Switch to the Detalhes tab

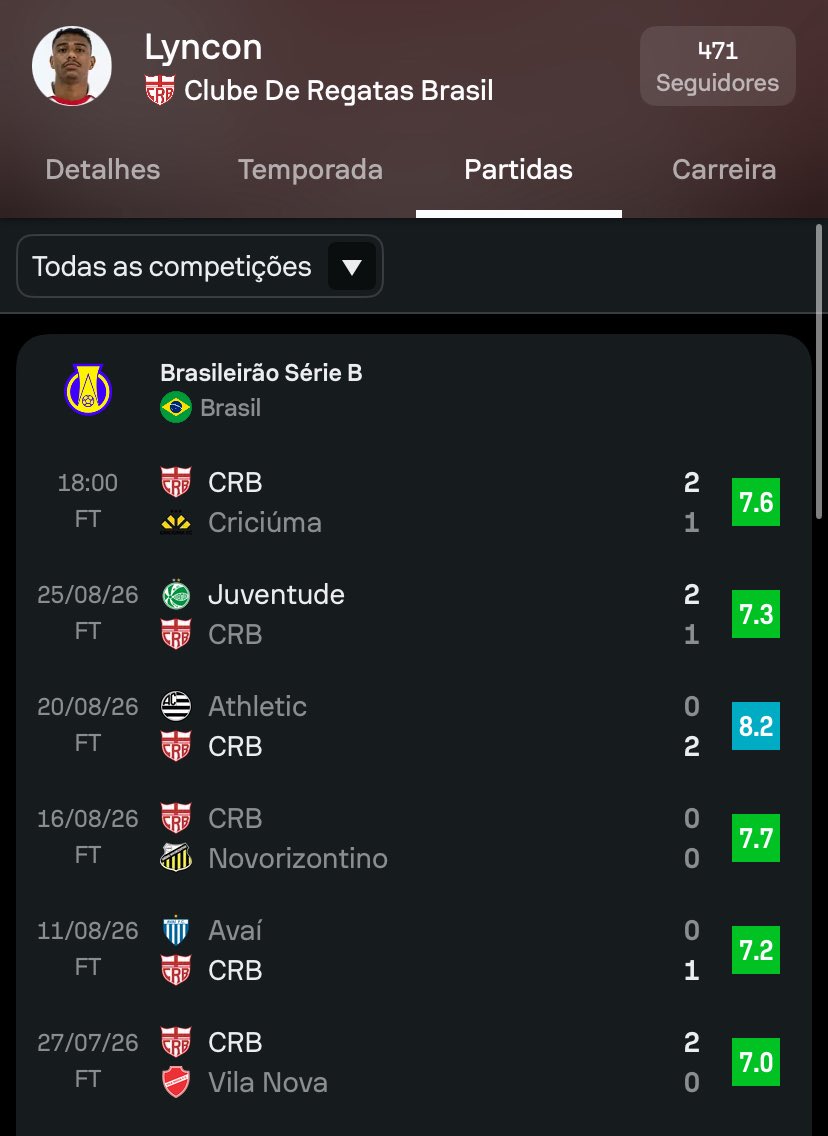tap(103, 170)
